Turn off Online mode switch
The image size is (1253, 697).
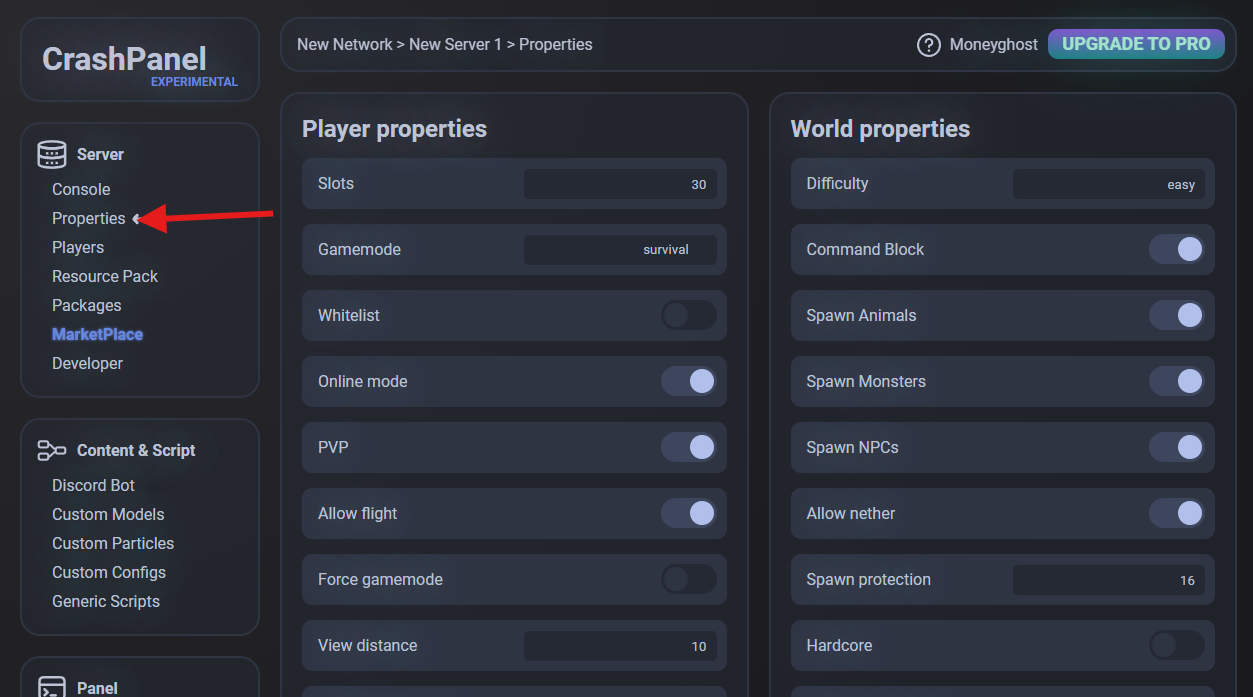(x=688, y=382)
